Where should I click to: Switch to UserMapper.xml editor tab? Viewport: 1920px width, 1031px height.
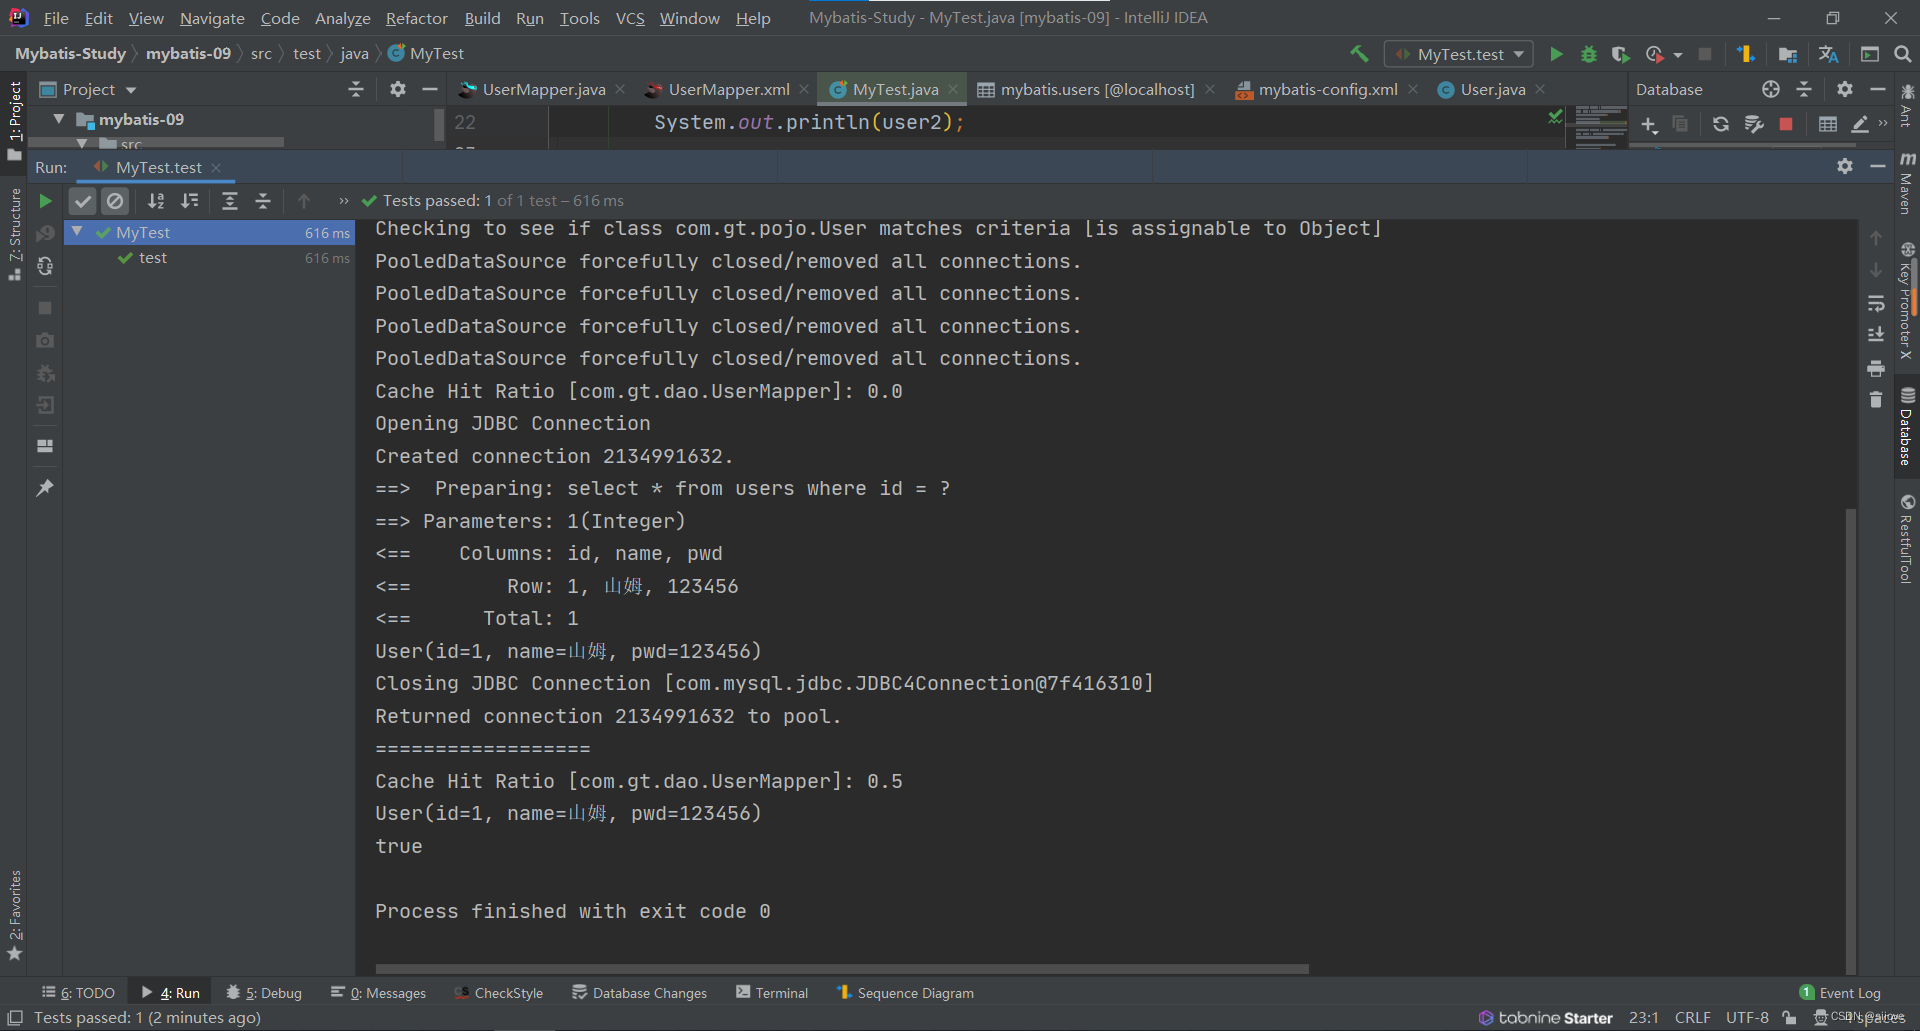pos(728,89)
